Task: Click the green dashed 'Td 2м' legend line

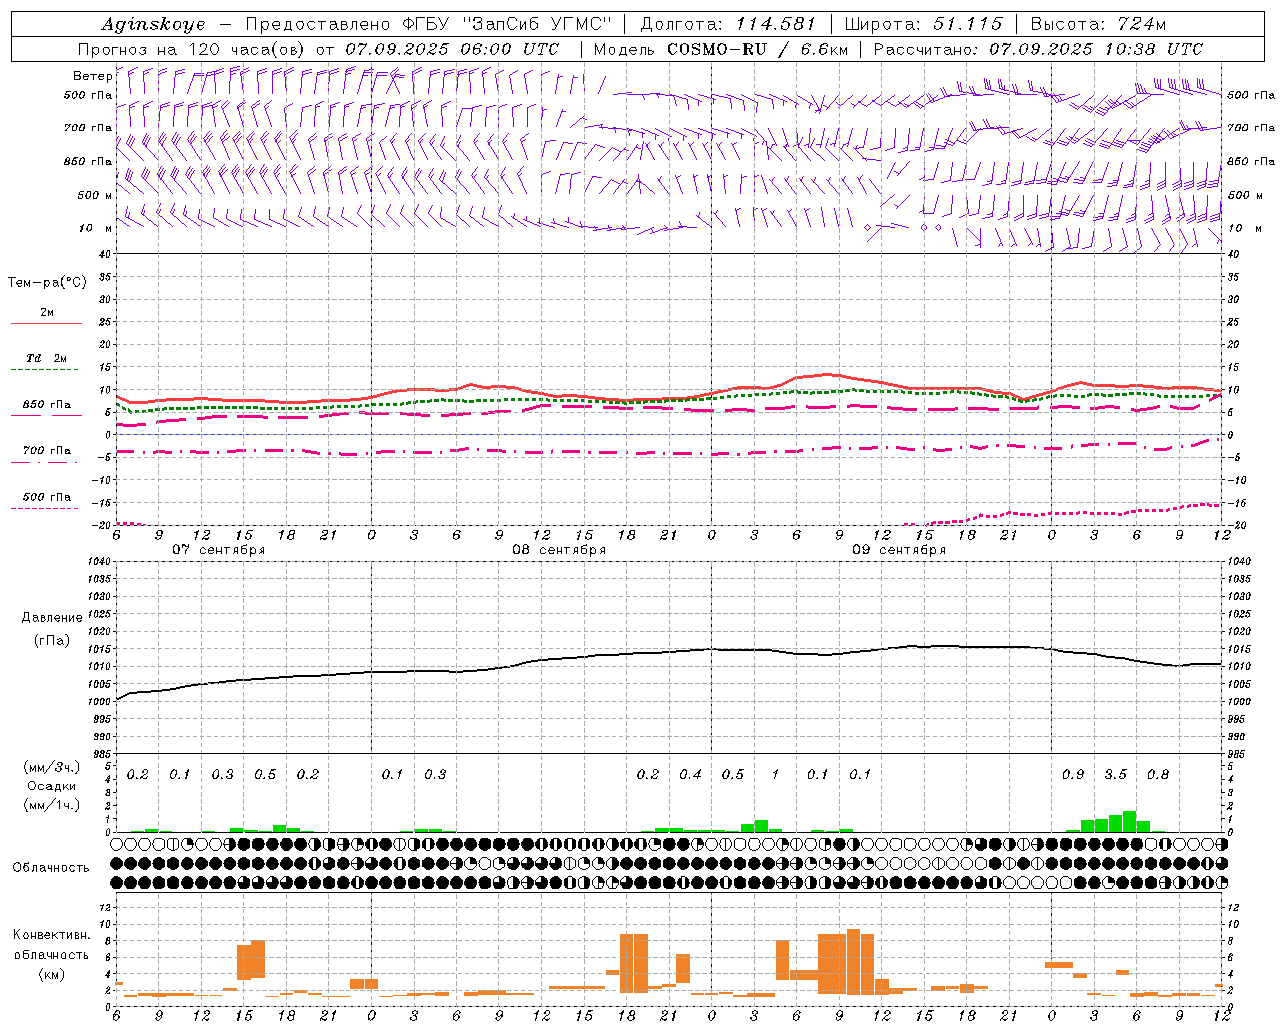Action: click(x=44, y=370)
